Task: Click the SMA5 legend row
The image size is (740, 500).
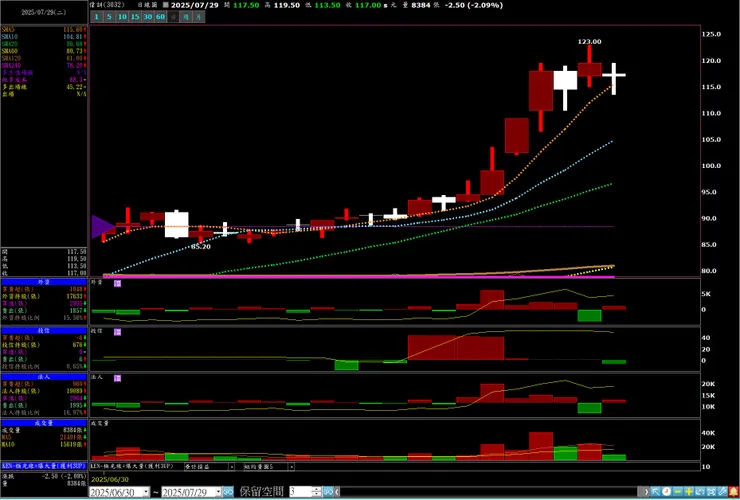Action: 44,29
